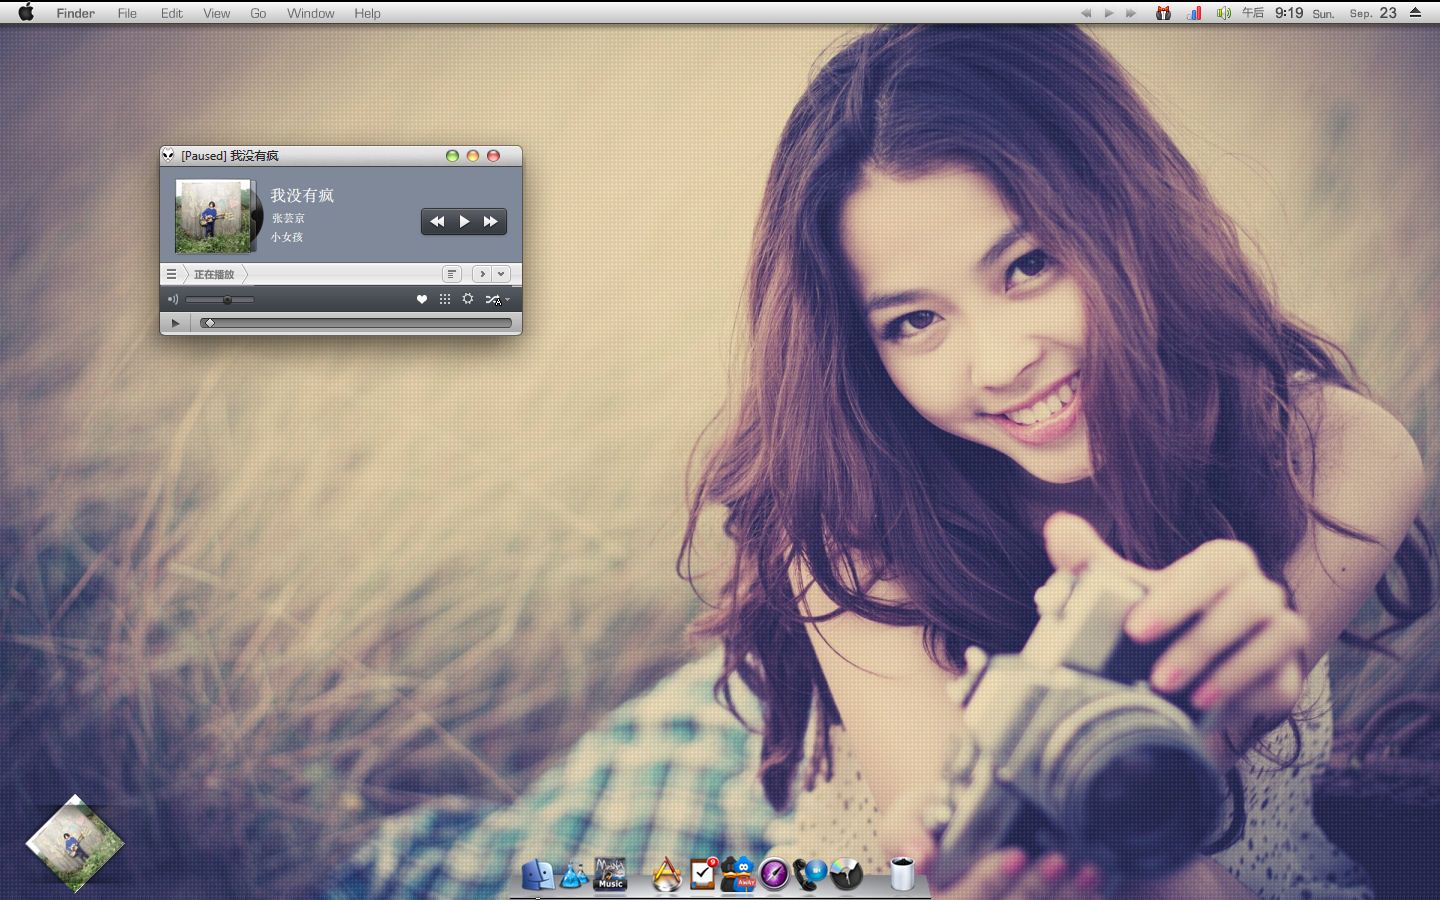The width and height of the screenshot is (1440, 900).
Task: Open the grid dots icon in player
Action: [x=445, y=299]
